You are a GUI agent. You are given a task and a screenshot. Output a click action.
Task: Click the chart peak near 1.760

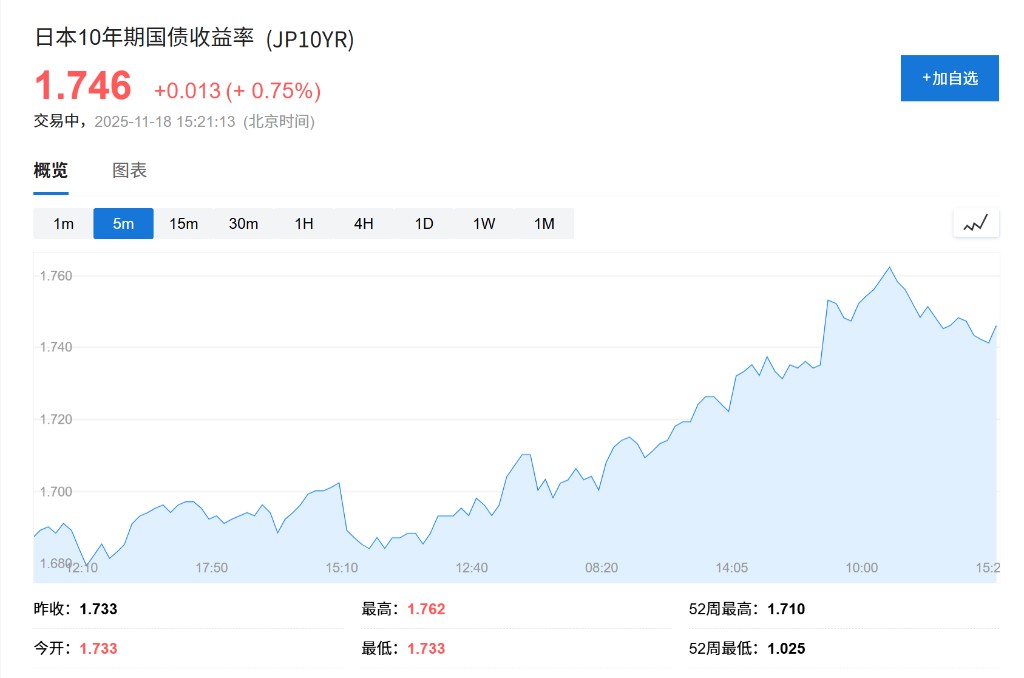pos(889,267)
